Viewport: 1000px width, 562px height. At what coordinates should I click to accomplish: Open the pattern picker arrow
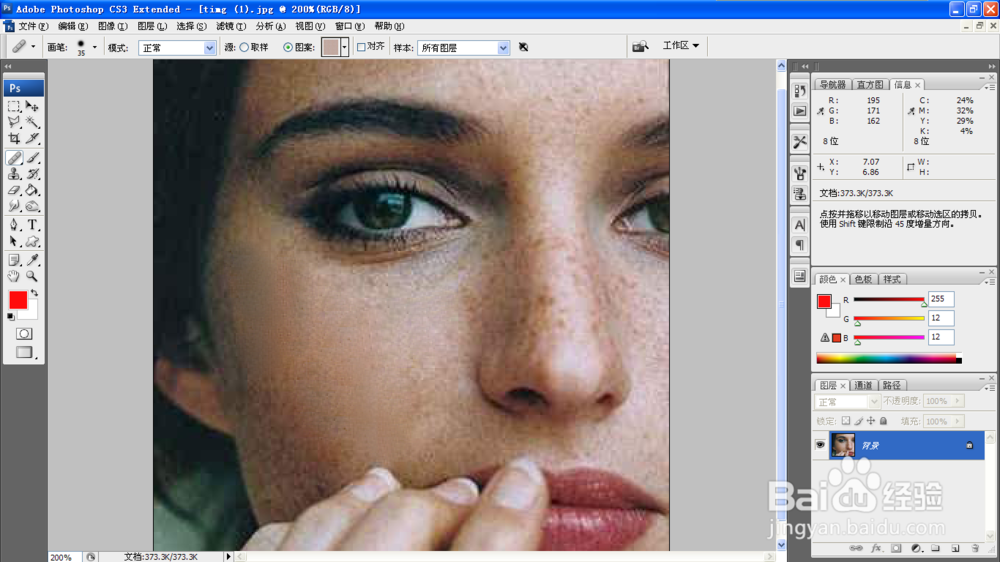(344, 47)
